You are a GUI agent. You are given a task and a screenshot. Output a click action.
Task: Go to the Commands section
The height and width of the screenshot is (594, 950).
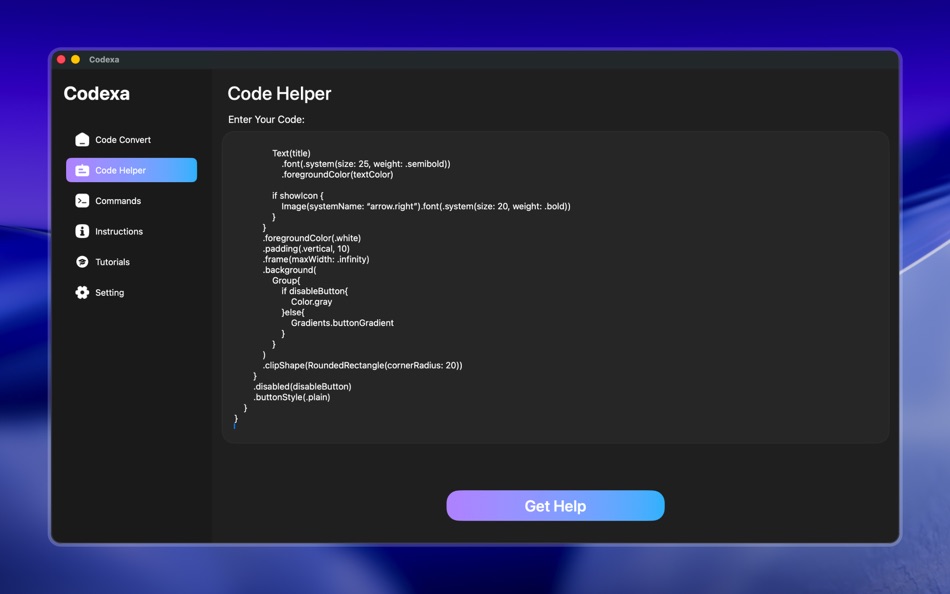tap(131, 201)
